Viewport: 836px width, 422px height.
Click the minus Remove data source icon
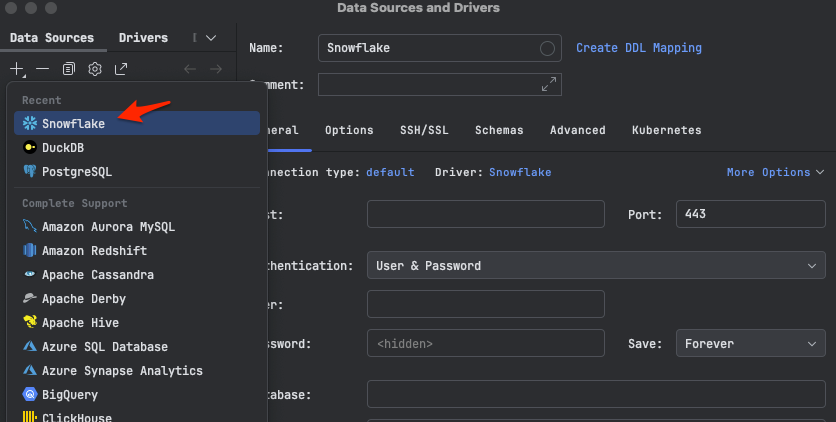[43, 69]
